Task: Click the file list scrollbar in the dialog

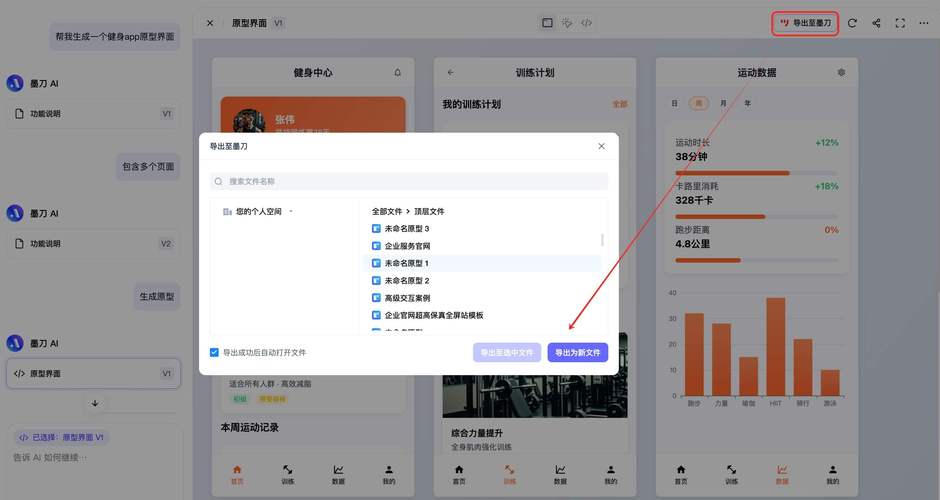Action: point(602,239)
